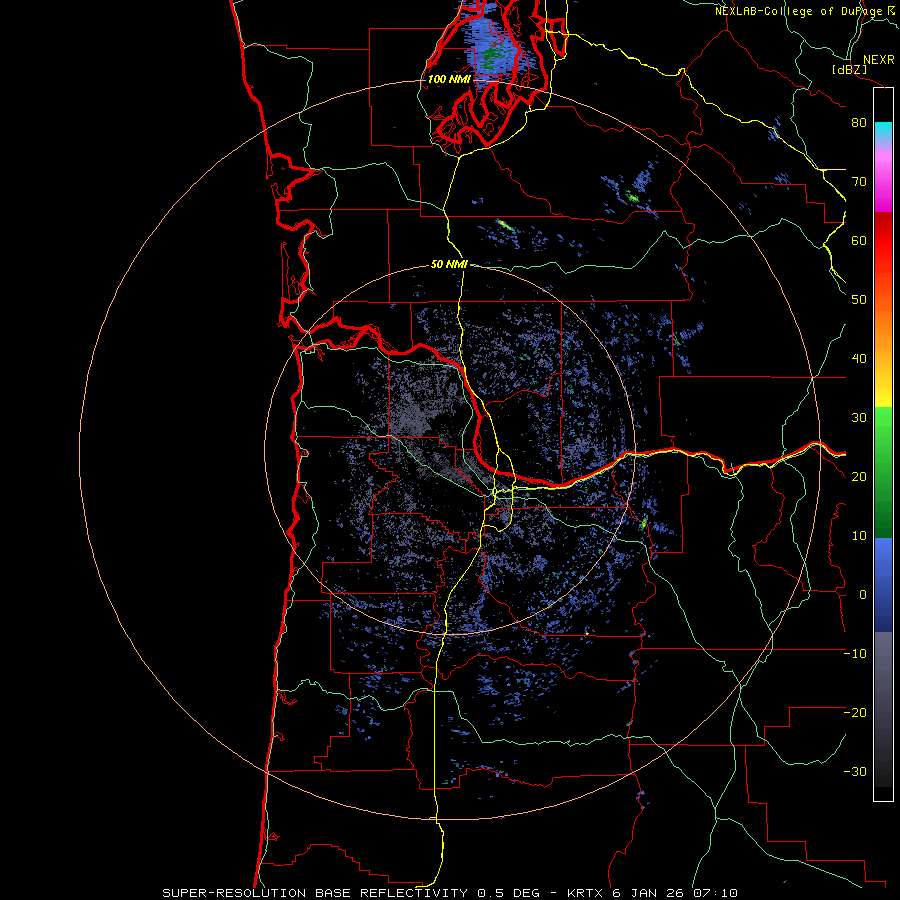
Task: Click the bright green band of color bar
Action: [883, 426]
